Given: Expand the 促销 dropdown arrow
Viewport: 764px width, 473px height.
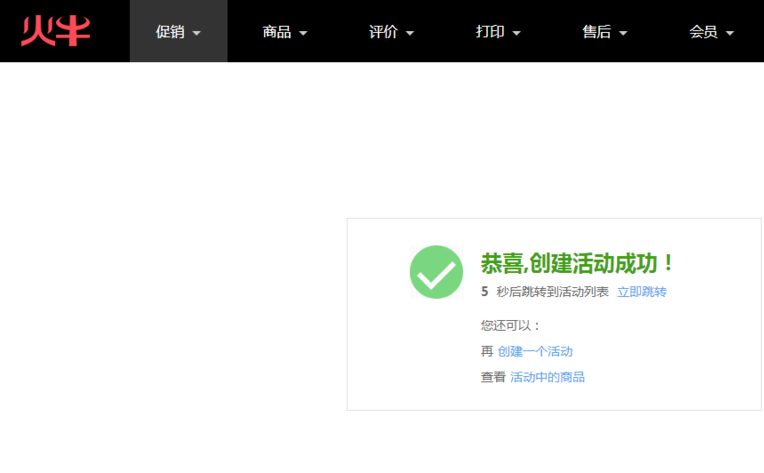Looking at the screenshot, I should 196,33.
